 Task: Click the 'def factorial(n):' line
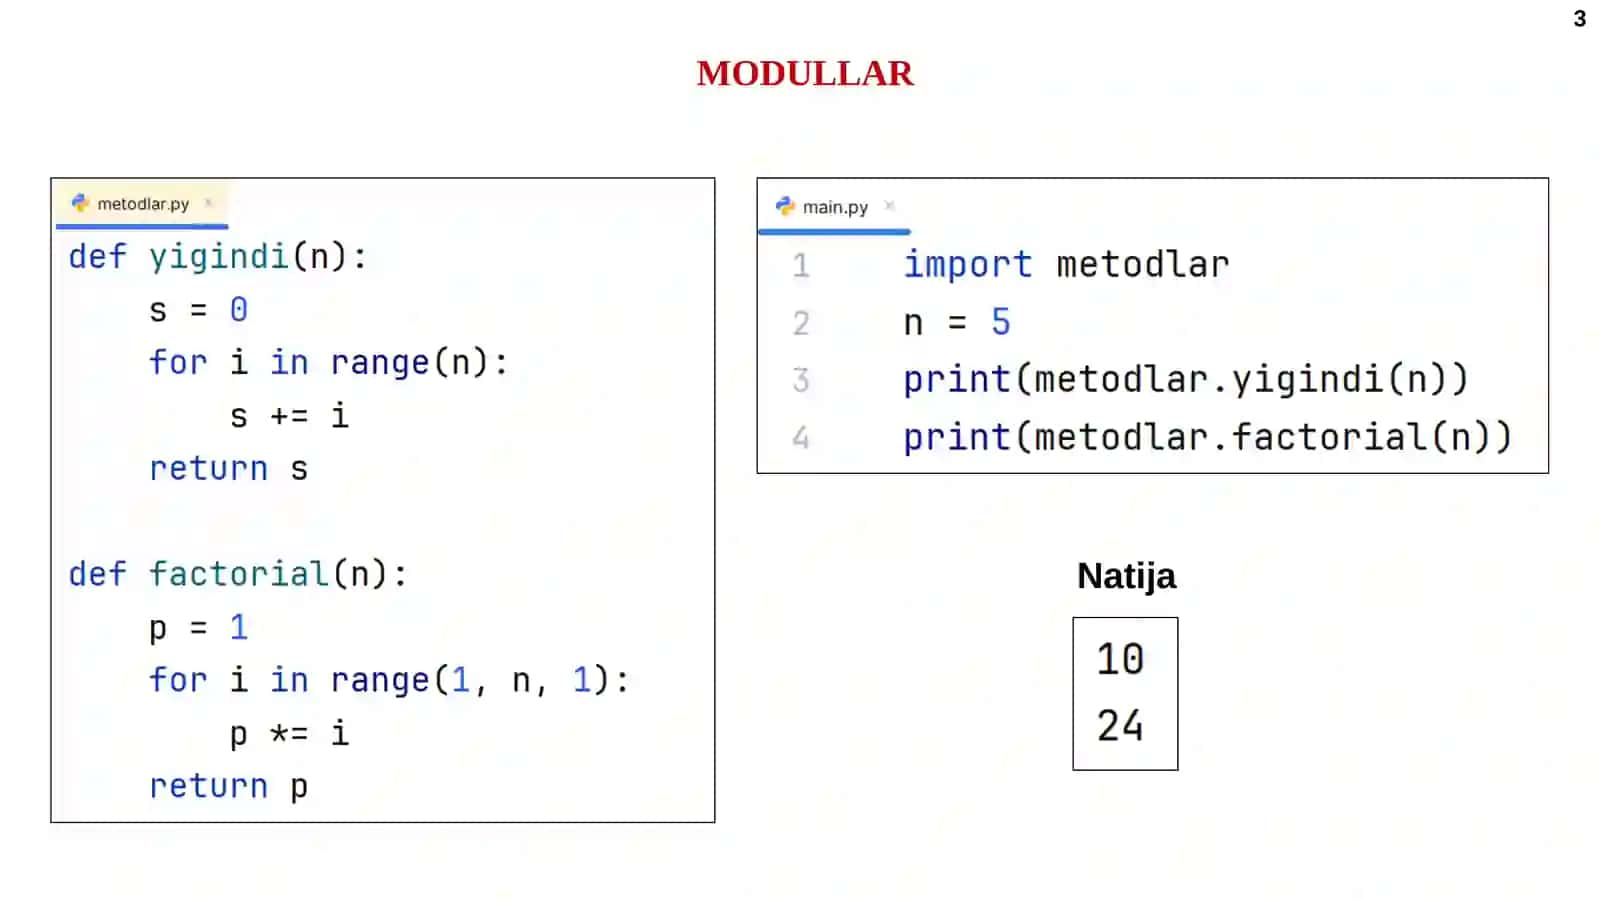pos(238,574)
